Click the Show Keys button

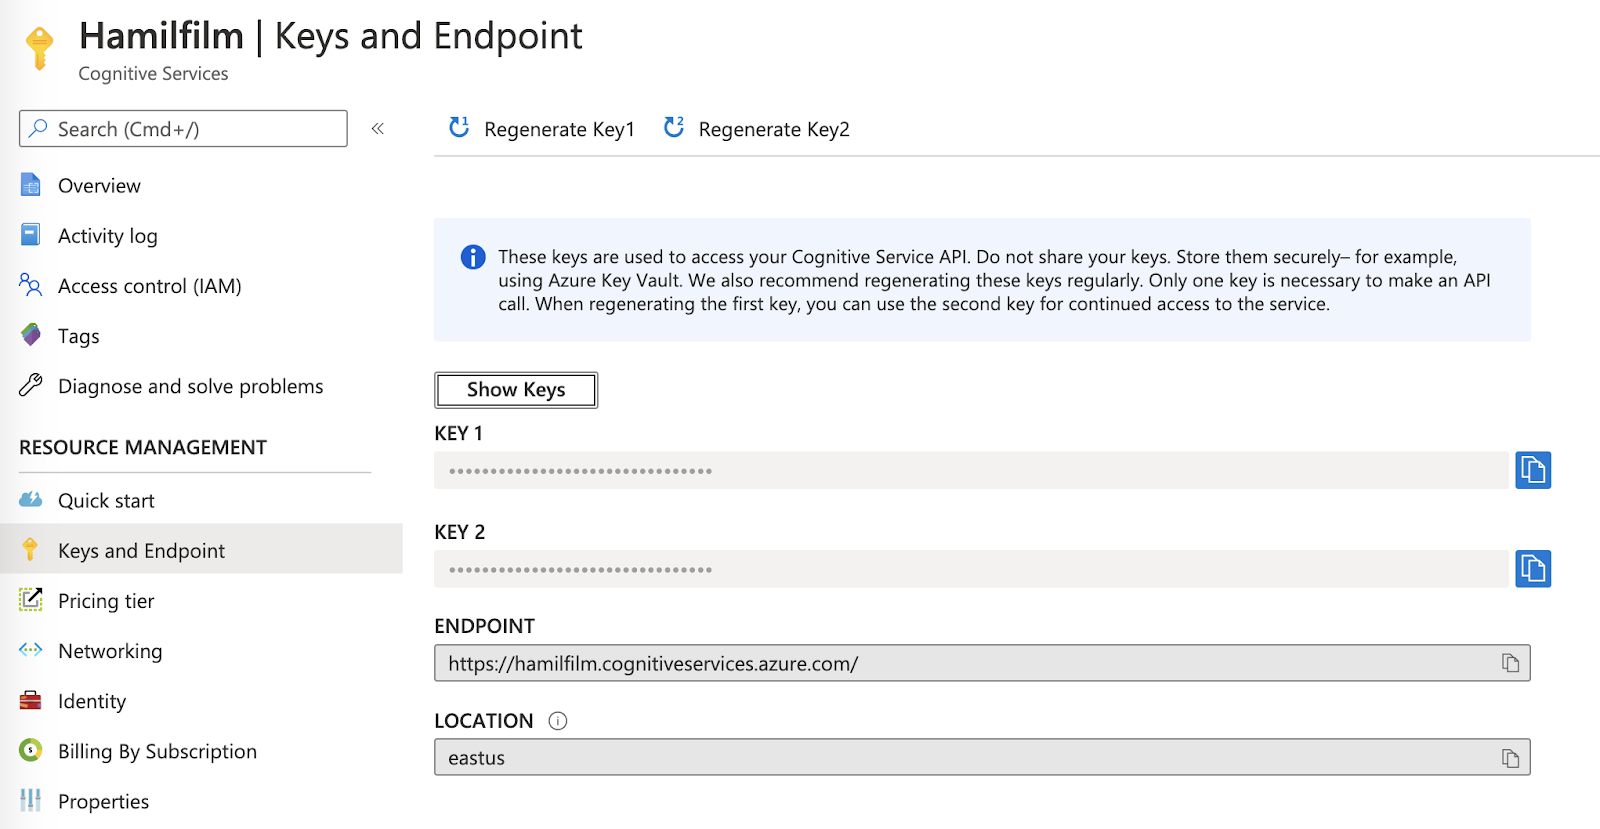pyautogui.click(x=516, y=390)
